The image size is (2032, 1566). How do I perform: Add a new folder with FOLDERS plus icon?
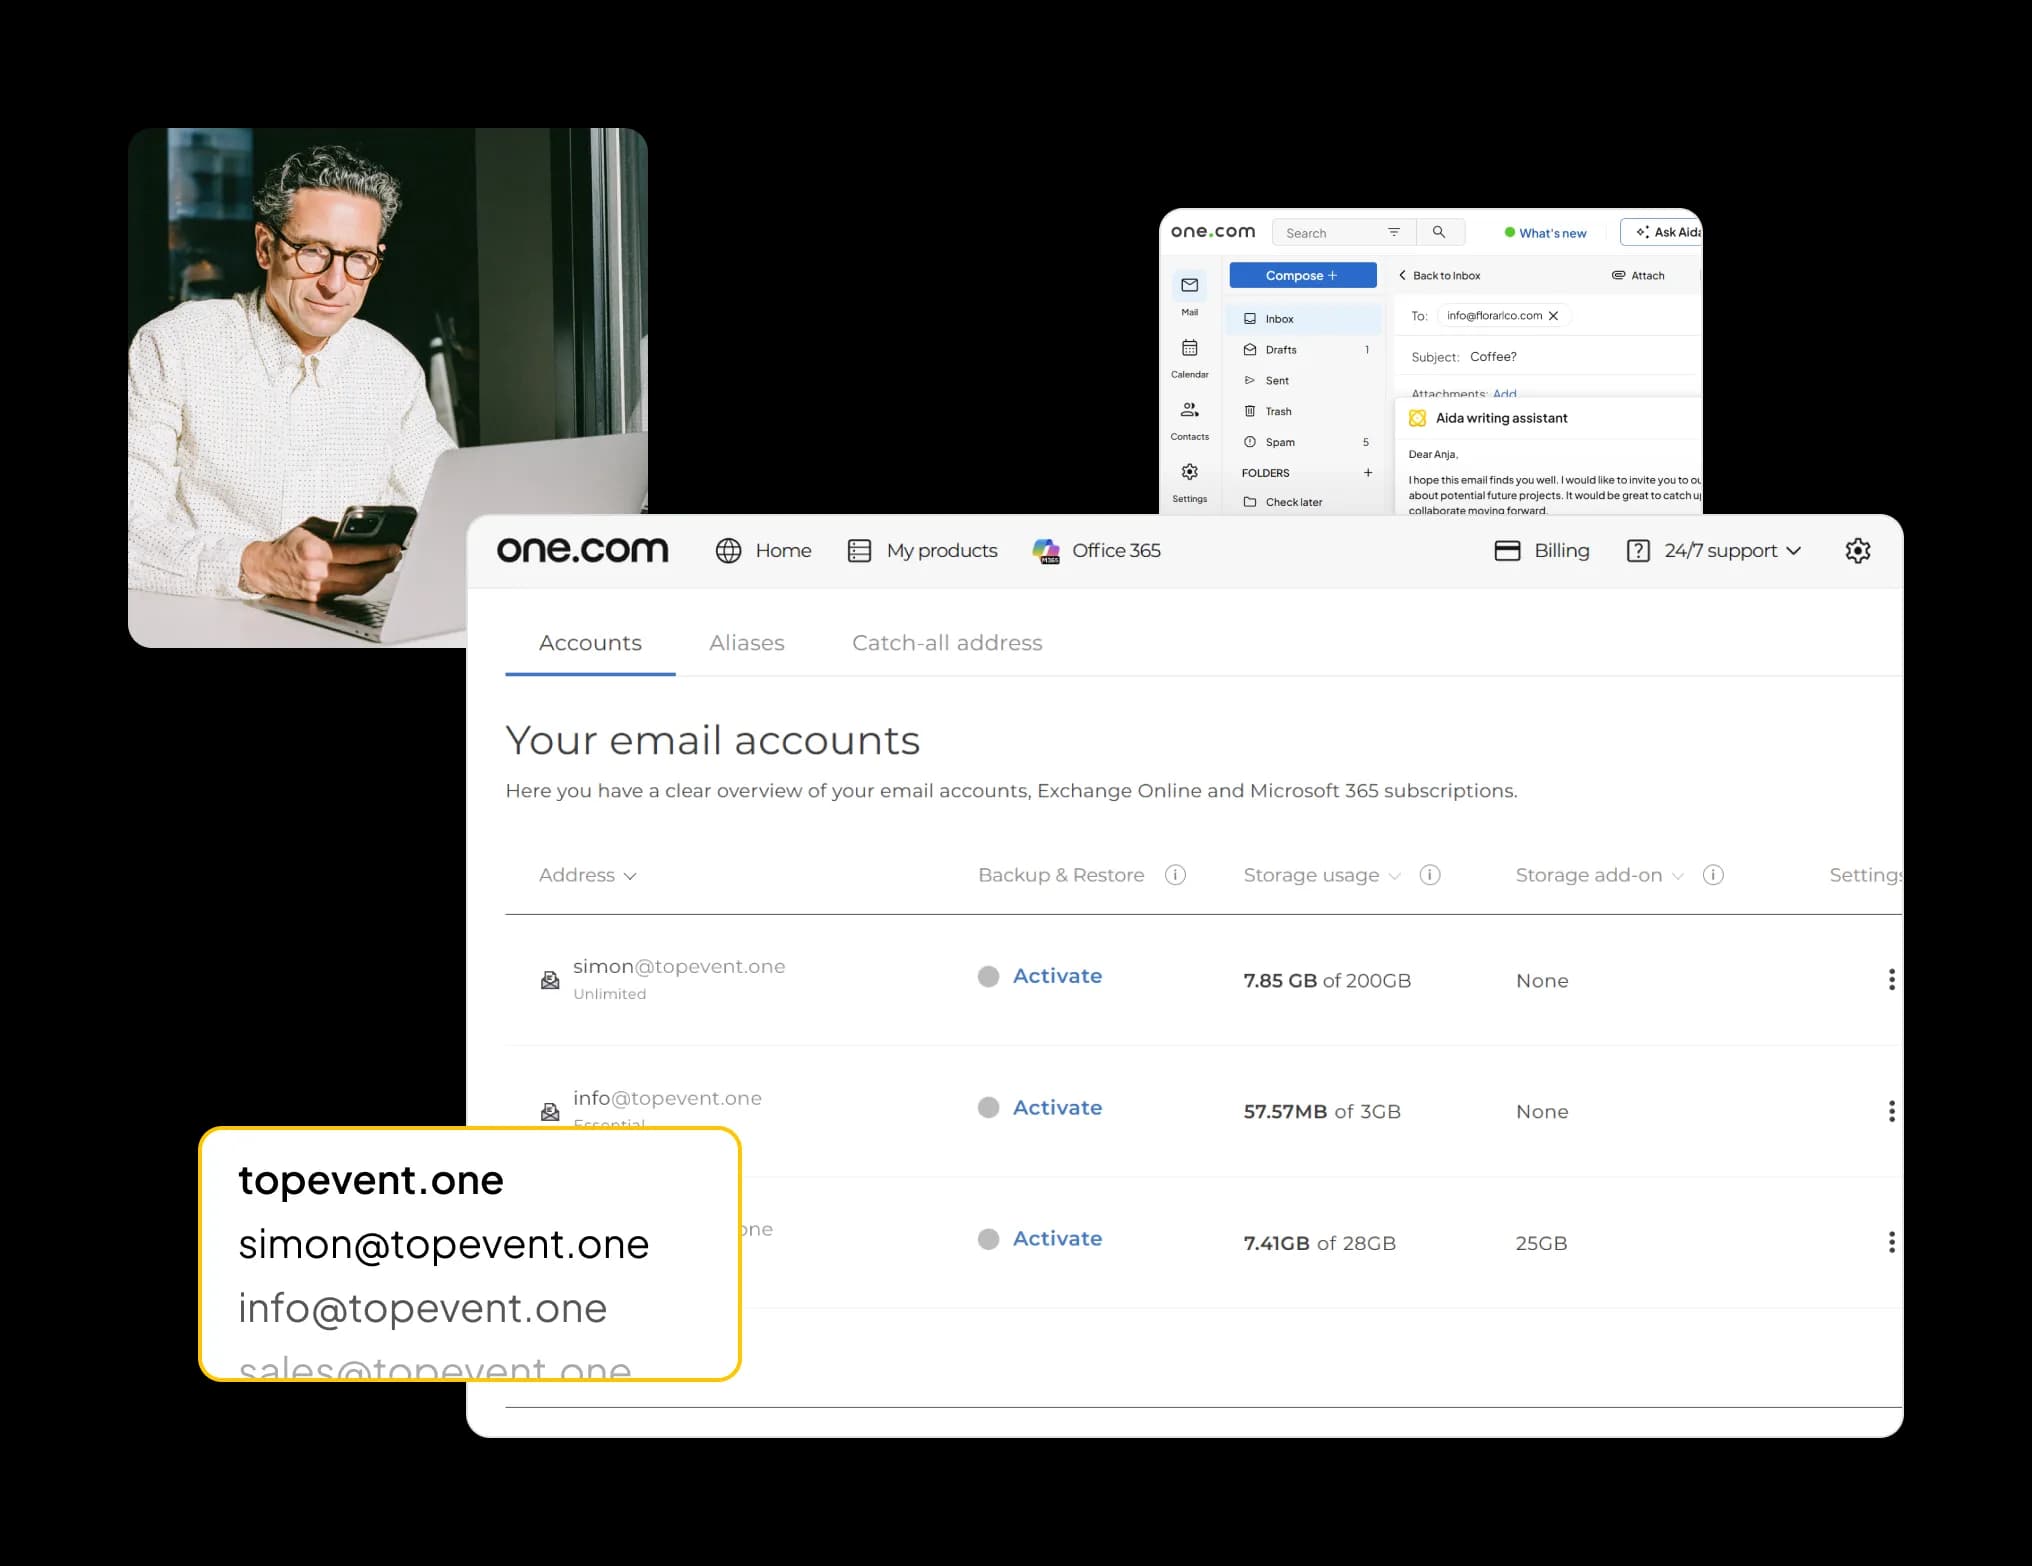click(1368, 473)
